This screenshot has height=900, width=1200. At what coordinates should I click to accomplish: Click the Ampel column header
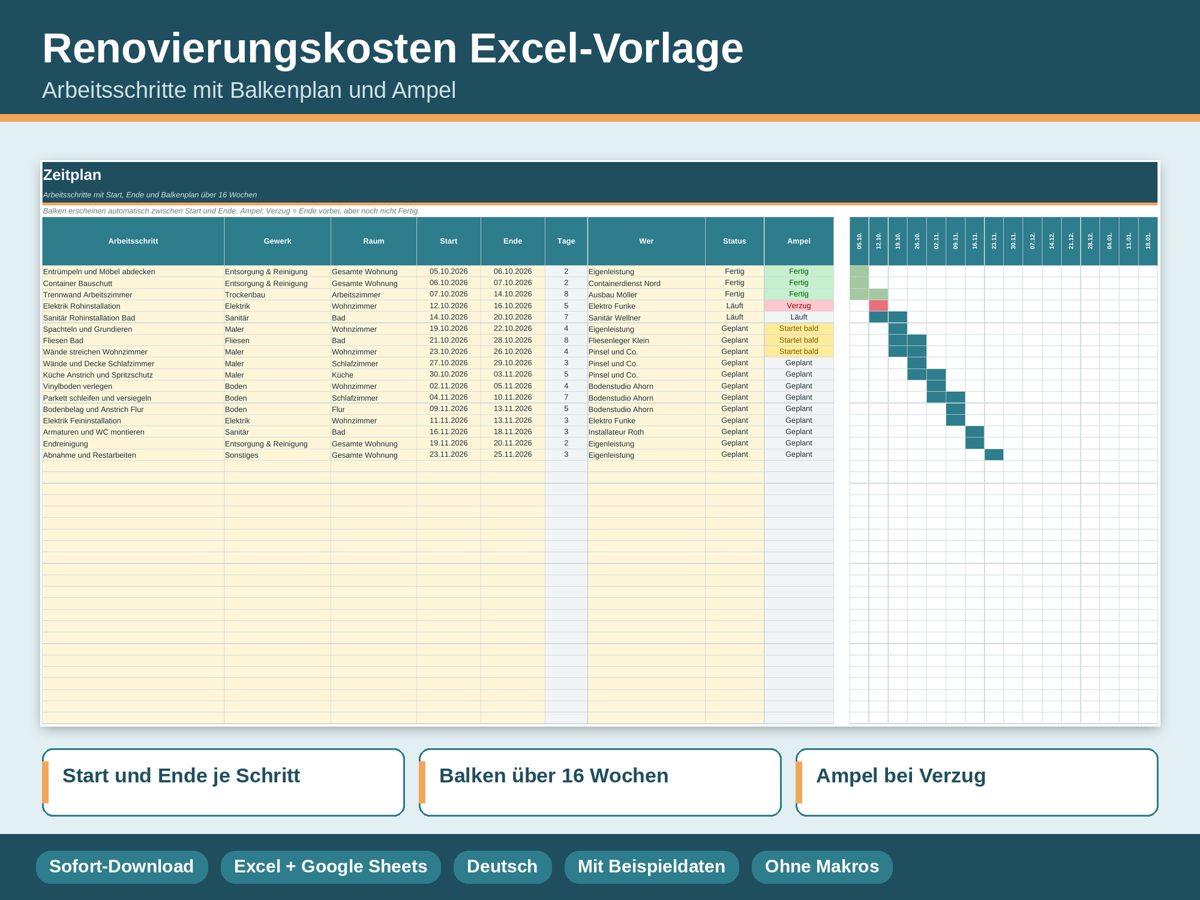[799, 241]
